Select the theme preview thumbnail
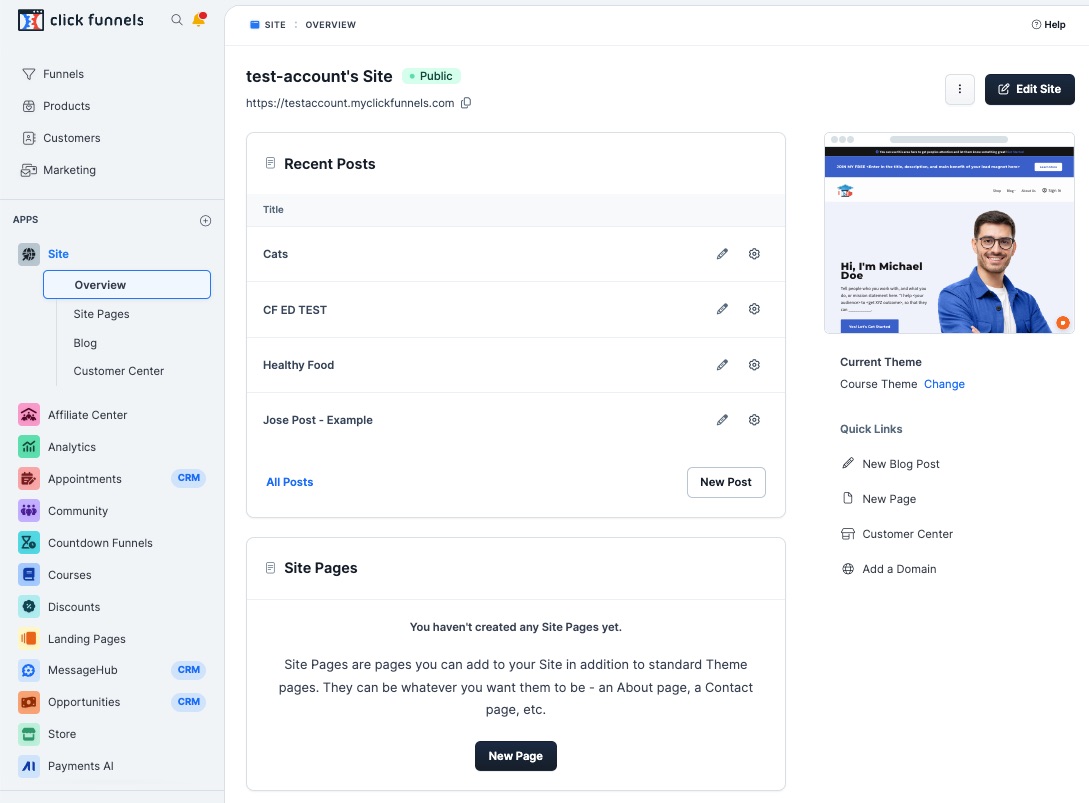The image size is (1089, 803). coord(948,234)
